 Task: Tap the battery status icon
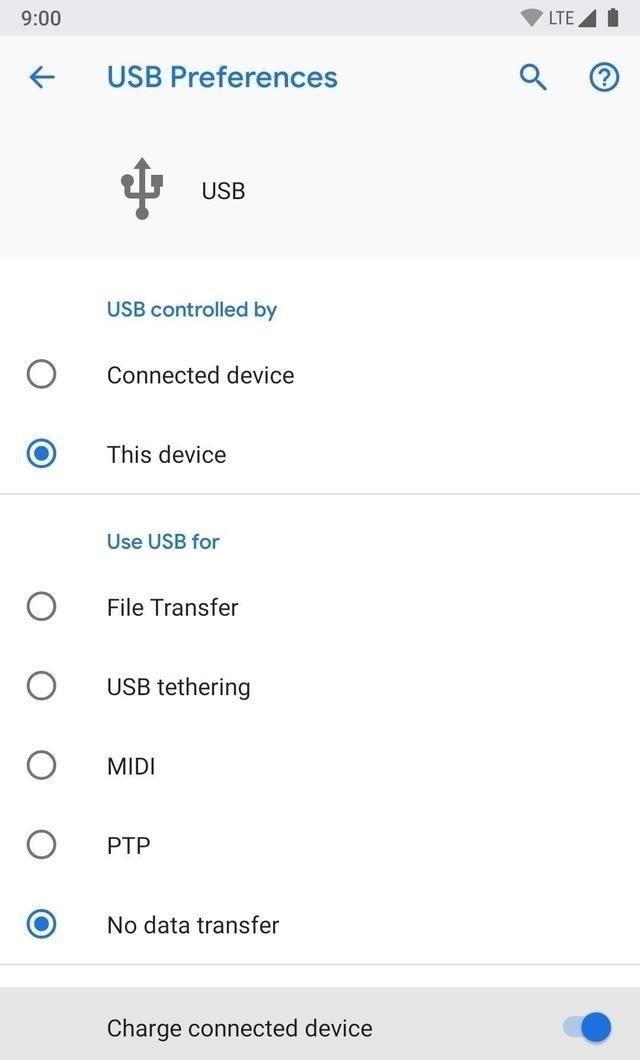pyautogui.click(x=612, y=18)
